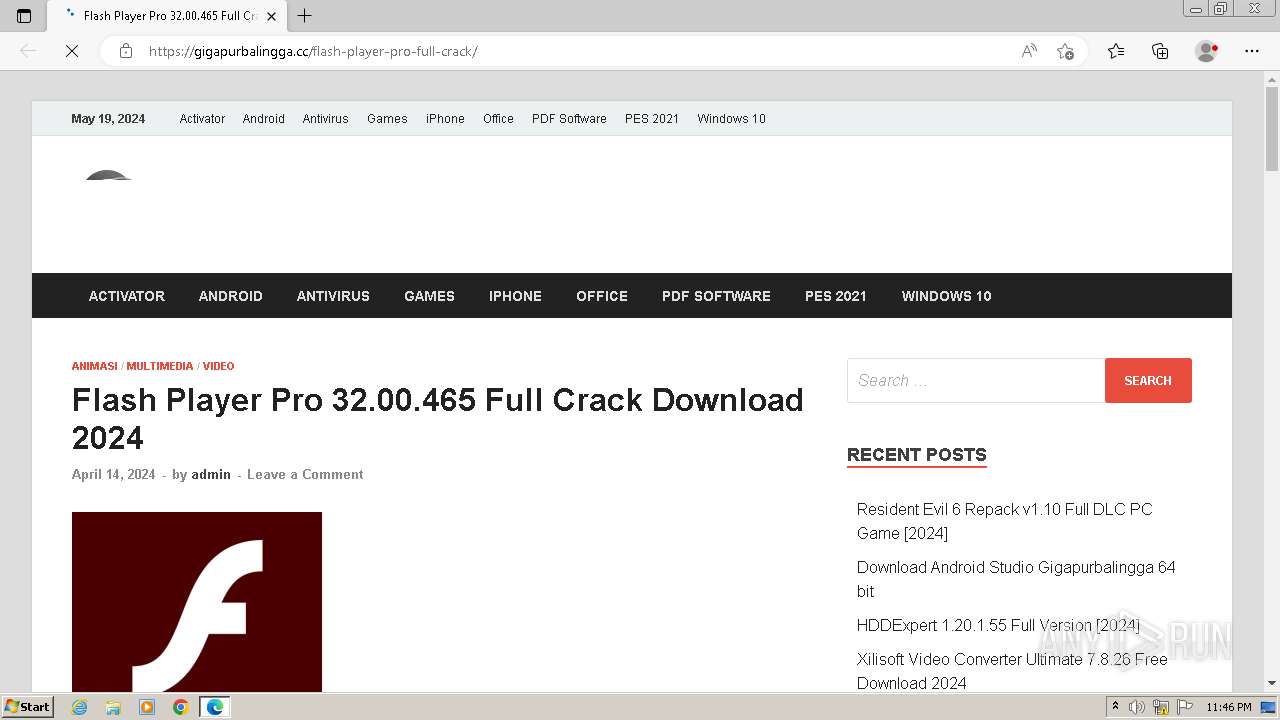Select PES 2021 in the dark menu
The width and height of the screenshot is (1280, 720).
pos(836,296)
